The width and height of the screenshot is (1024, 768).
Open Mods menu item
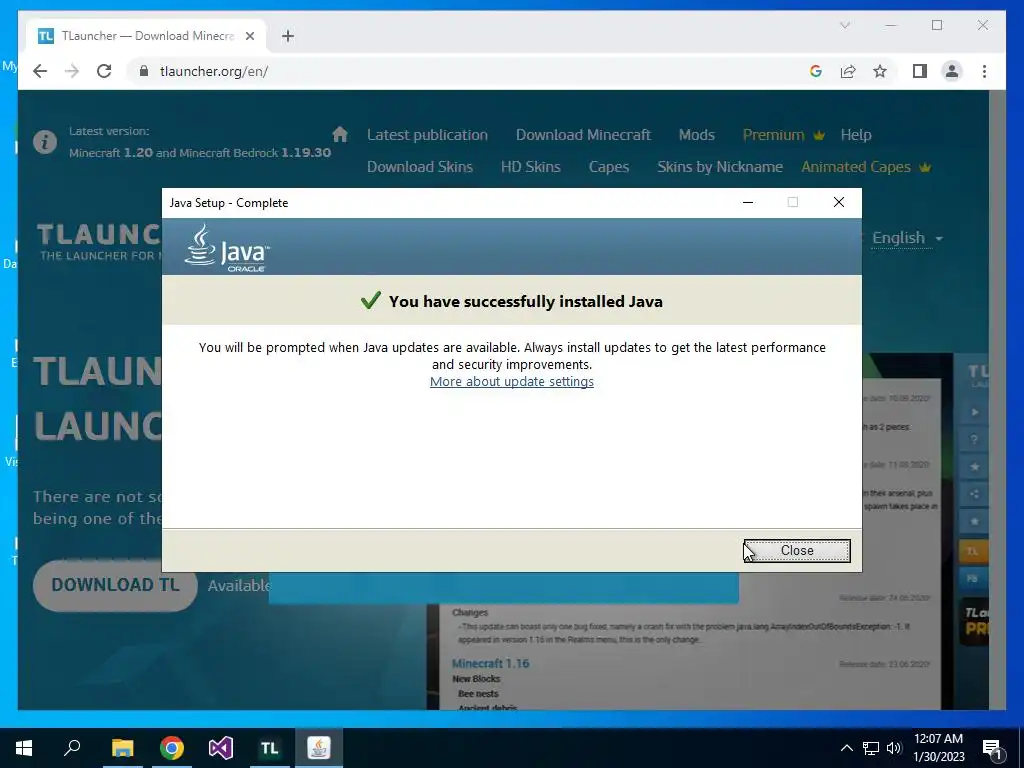coord(696,135)
